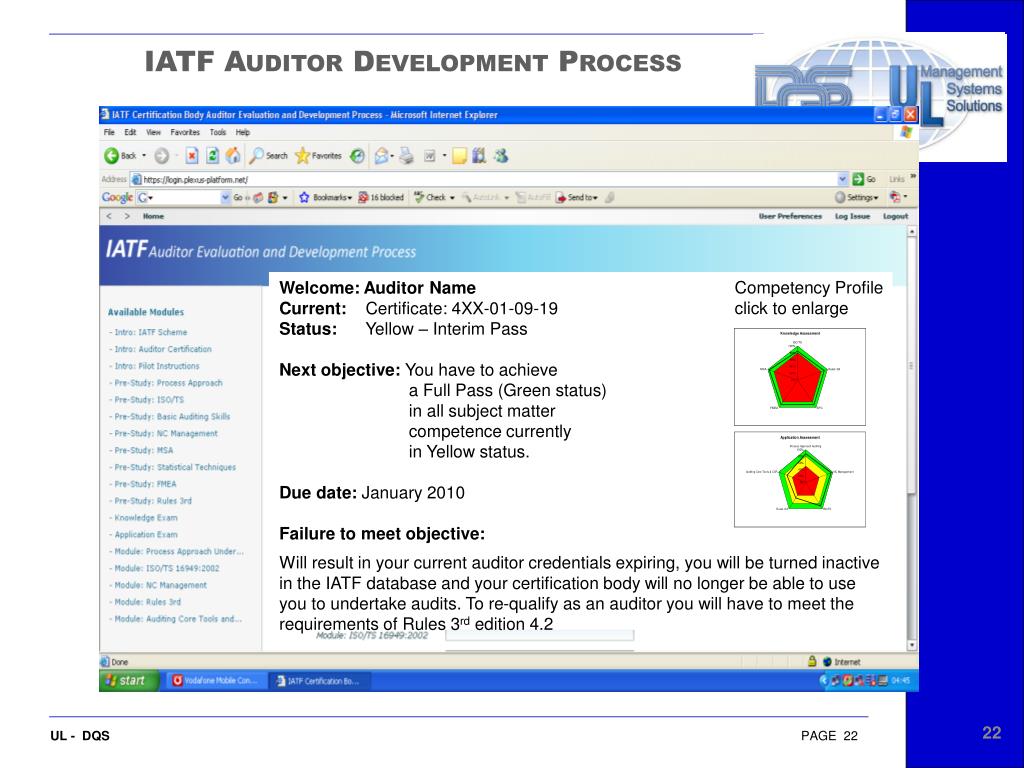Open the Google toolbar Settings dropdown
This screenshot has height=768, width=1024.
pos(856,197)
